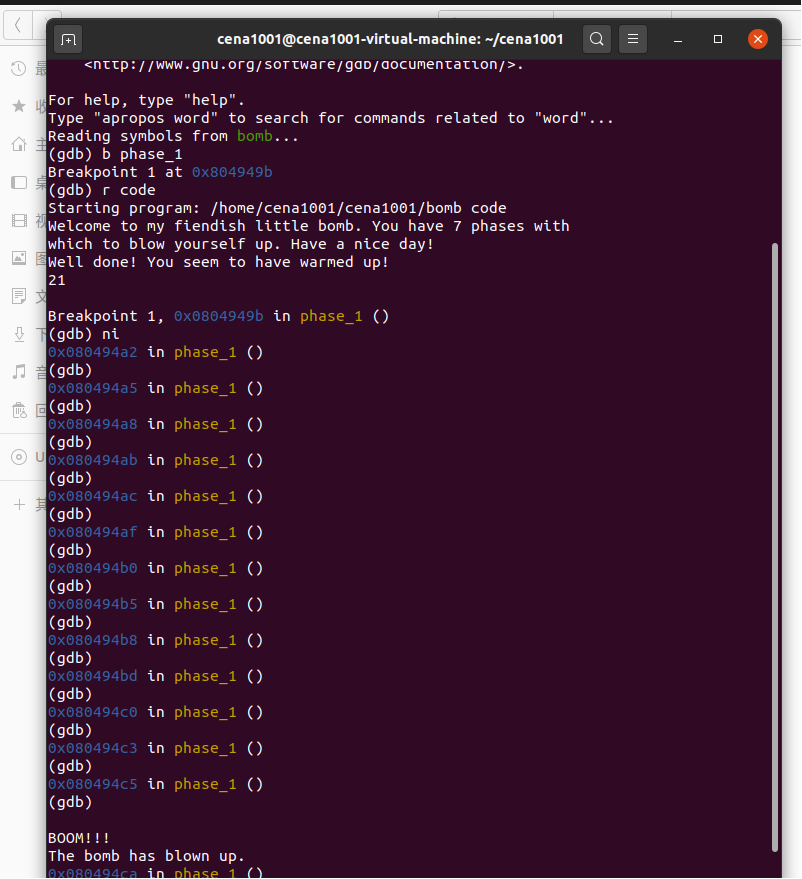
Task: Click the 0x080494b8 address line
Action: [x=155, y=640]
